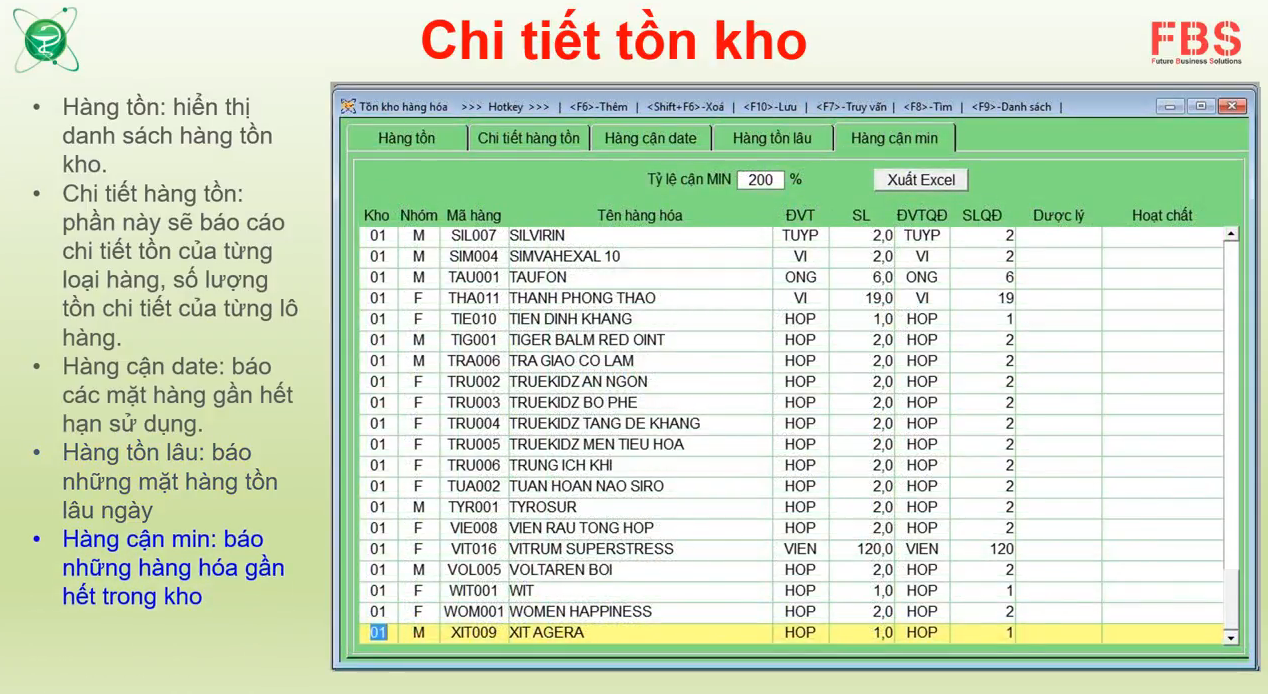Screen dimensions: 1268x694
Task: Select the Hàng tồn lâu tab
Action: [x=772, y=138]
